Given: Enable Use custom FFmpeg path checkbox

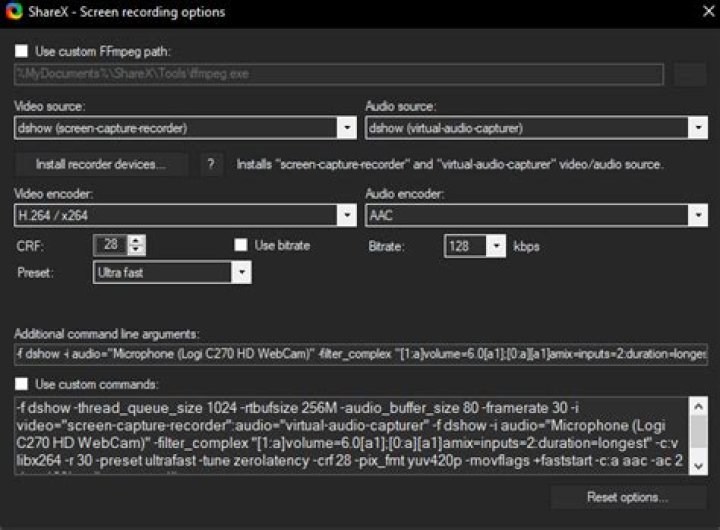Looking at the screenshot, I should pos(22,51).
